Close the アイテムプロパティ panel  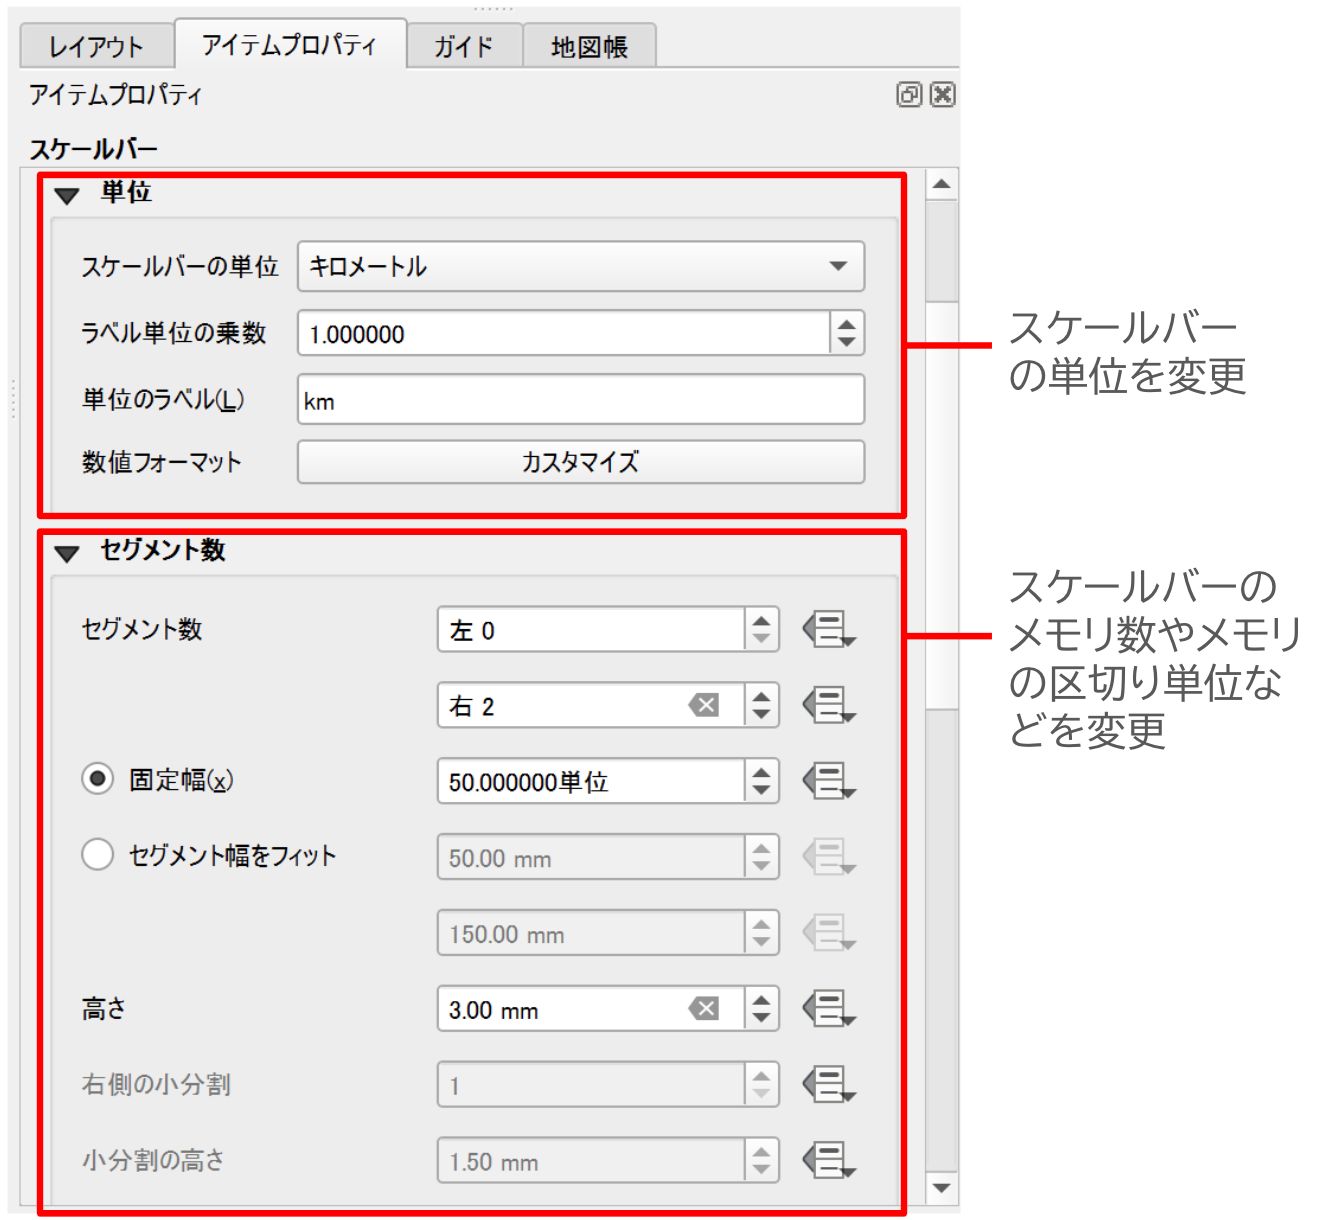(942, 95)
